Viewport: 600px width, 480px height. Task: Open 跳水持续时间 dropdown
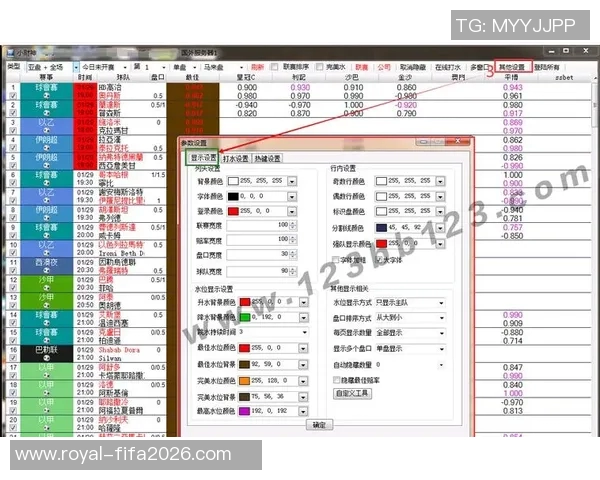pos(305,332)
